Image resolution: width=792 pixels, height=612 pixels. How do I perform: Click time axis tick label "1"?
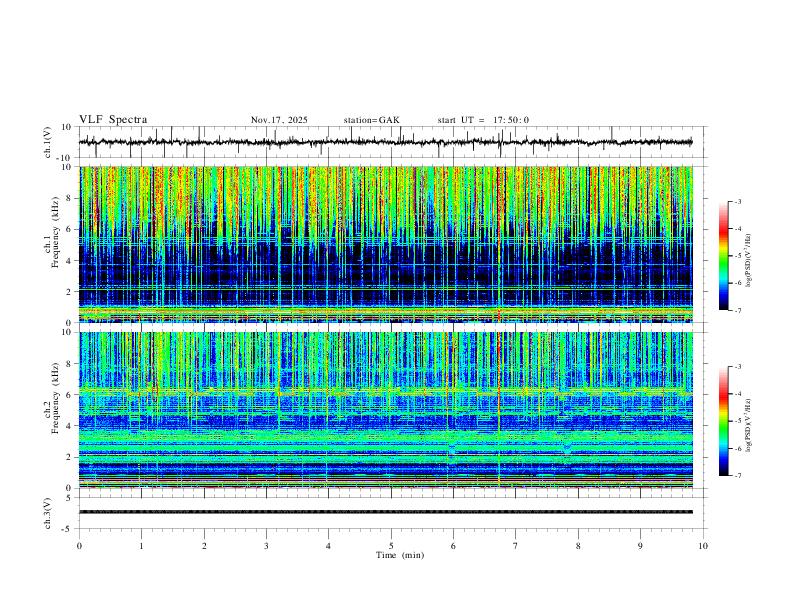[141, 546]
